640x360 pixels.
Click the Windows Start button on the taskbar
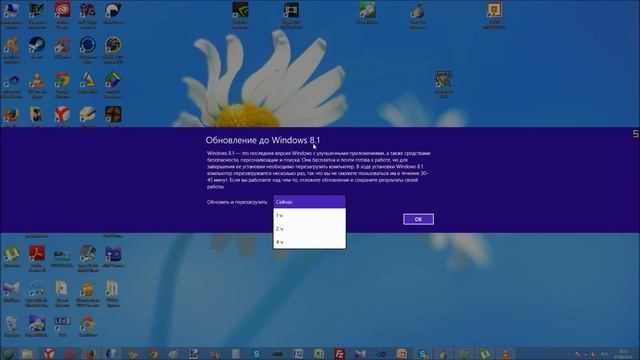pyautogui.click(x=8, y=353)
